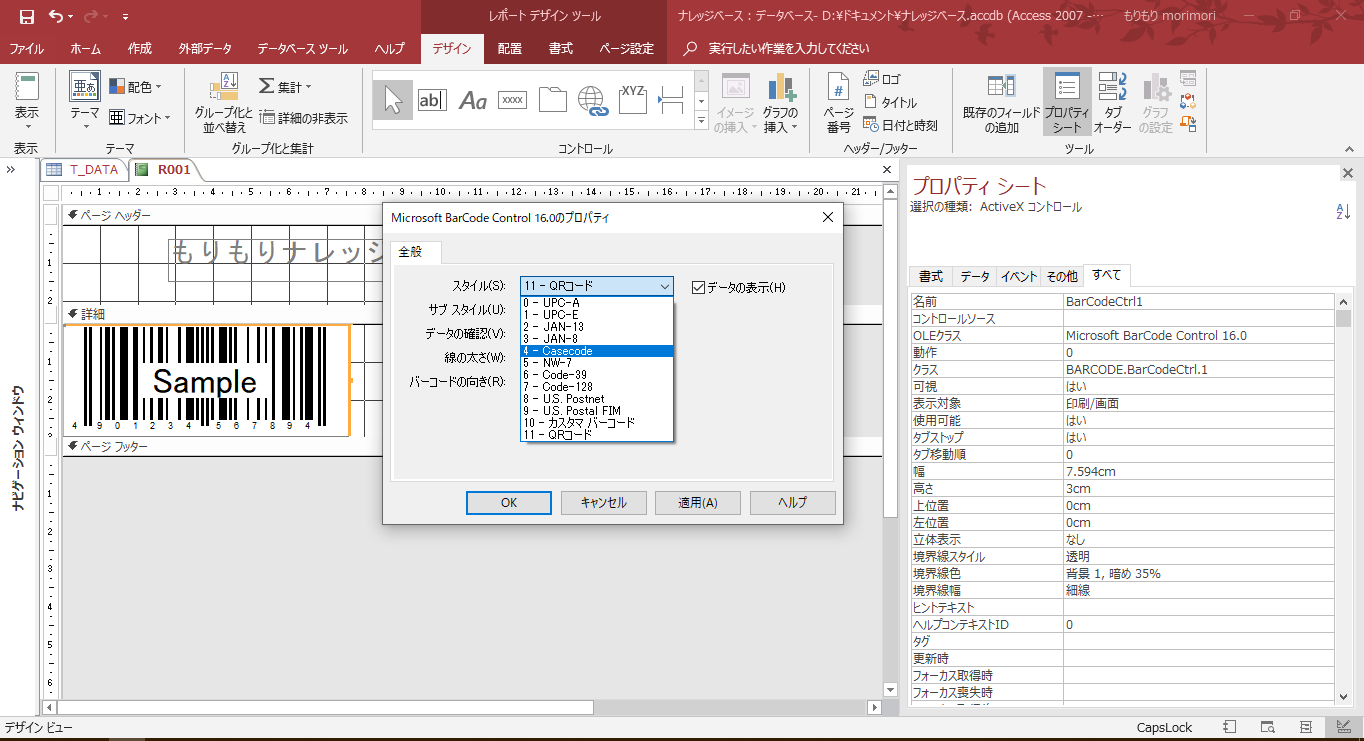
Task: Choose the label (Aa) control
Action: [x=472, y=100]
